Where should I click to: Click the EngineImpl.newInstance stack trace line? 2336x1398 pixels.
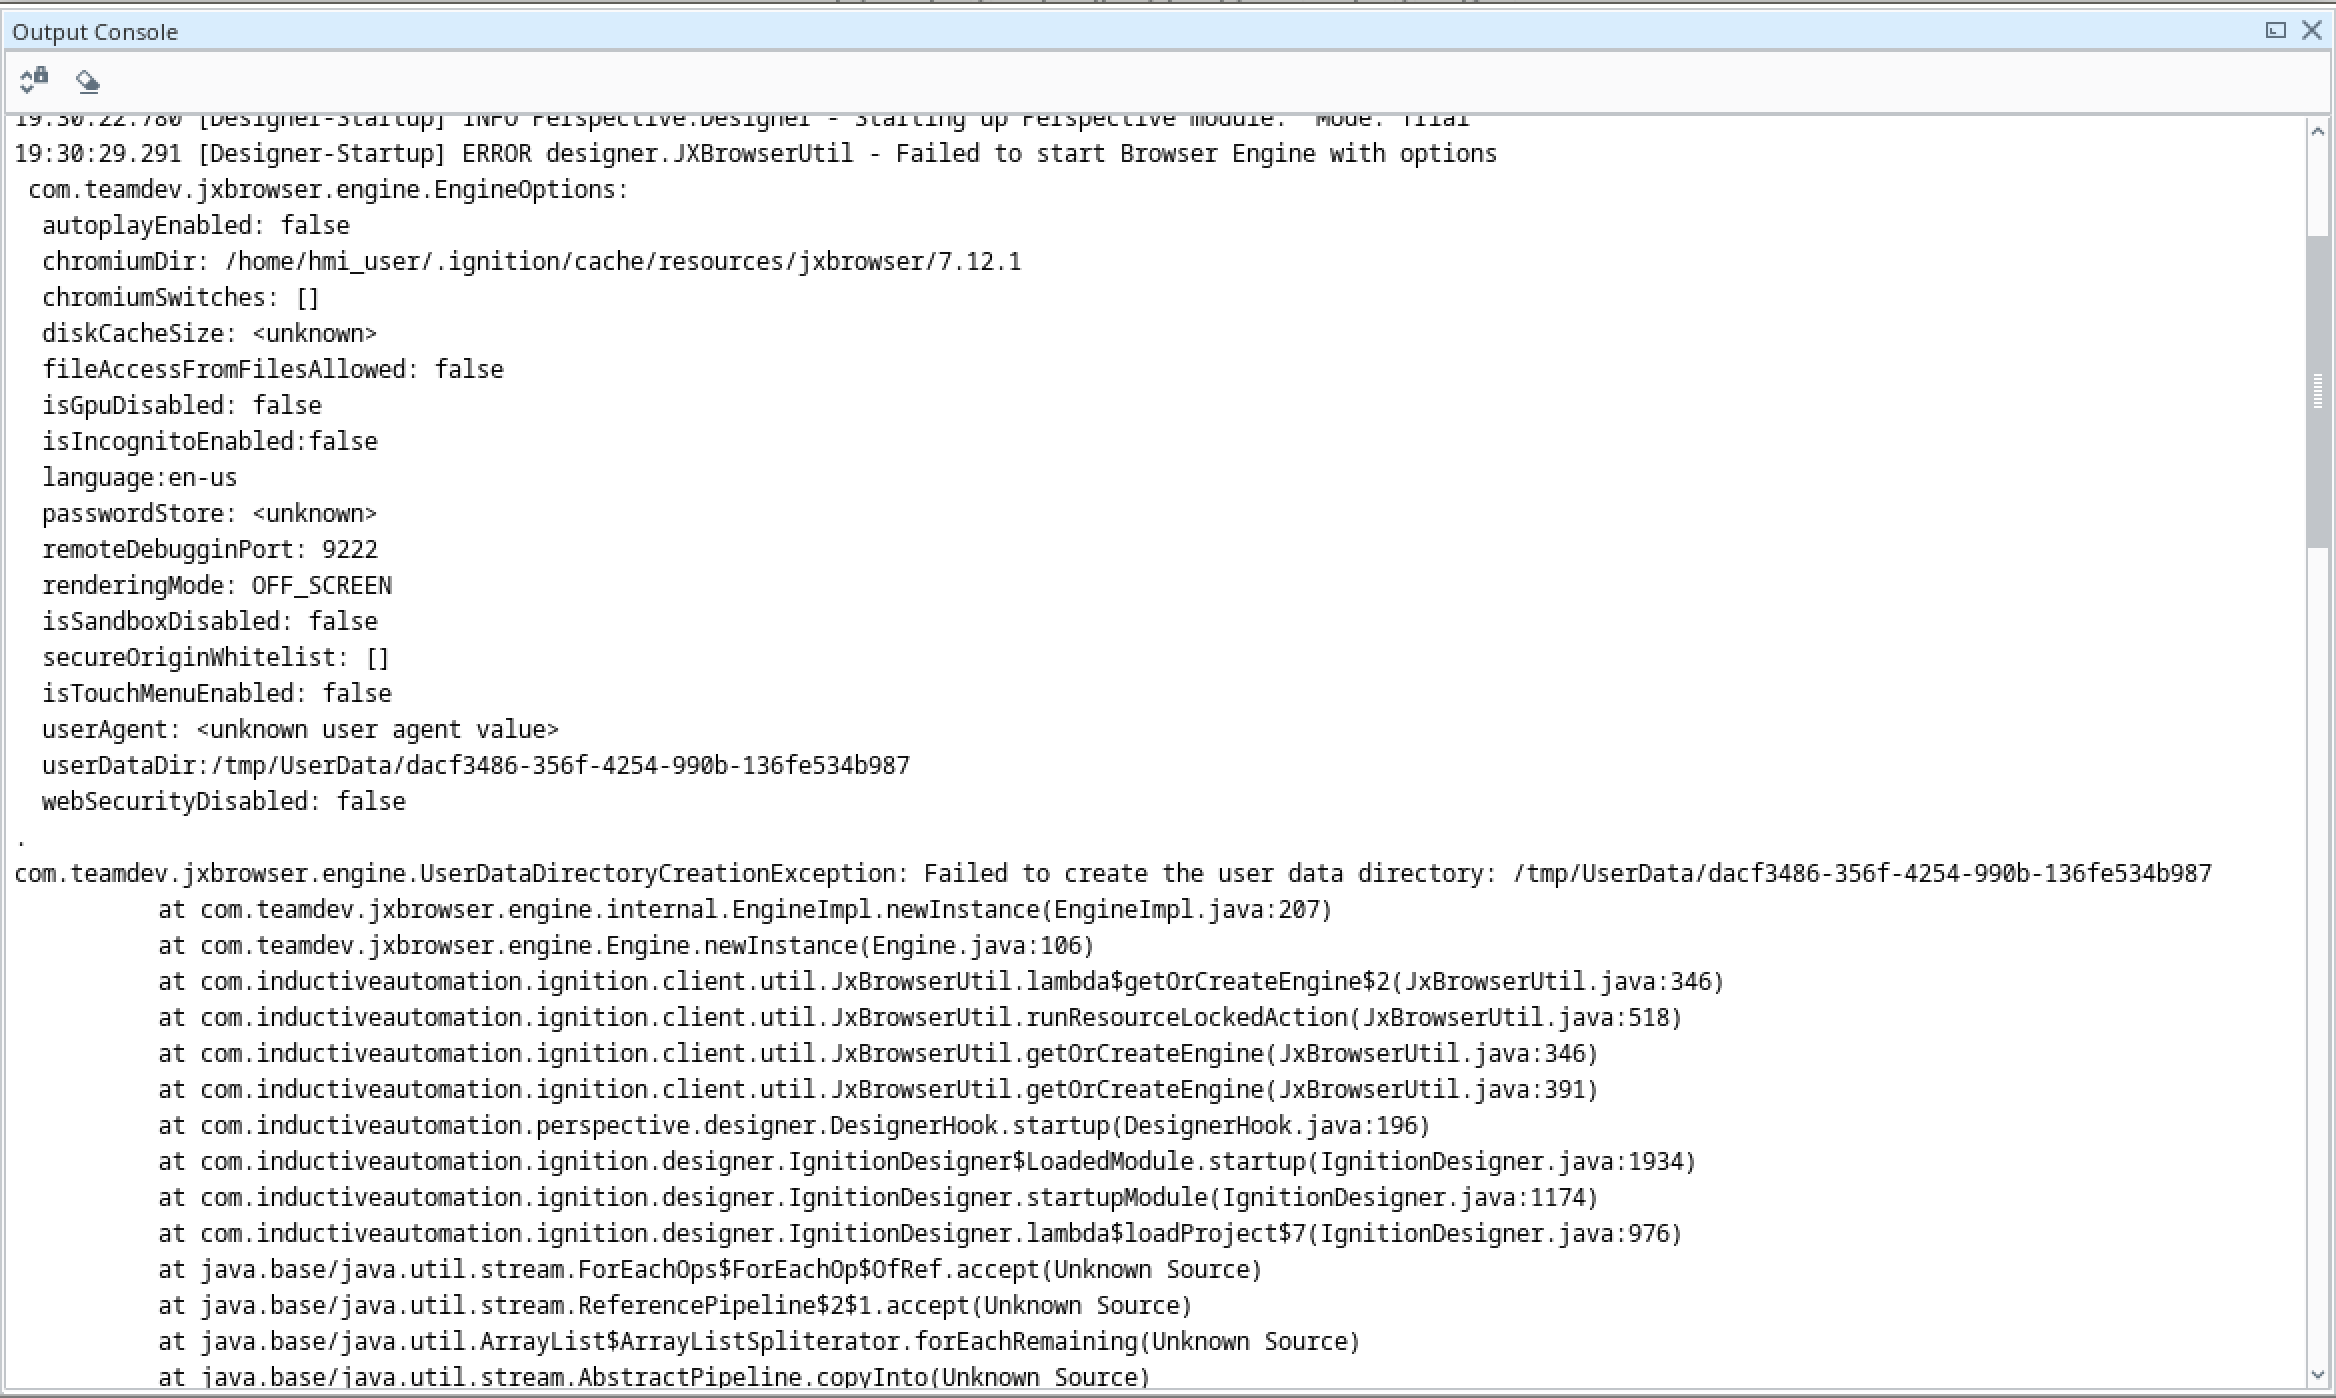(745, 910)
